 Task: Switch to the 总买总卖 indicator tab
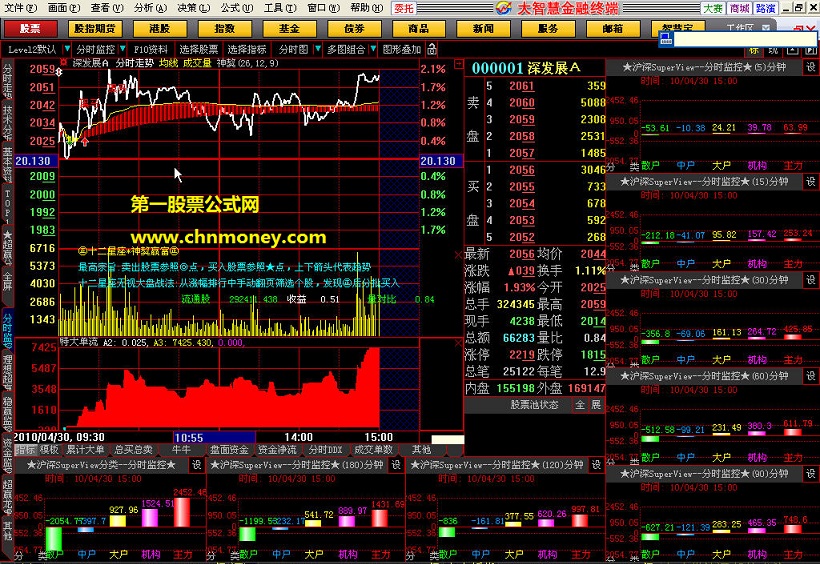[133, 449]
